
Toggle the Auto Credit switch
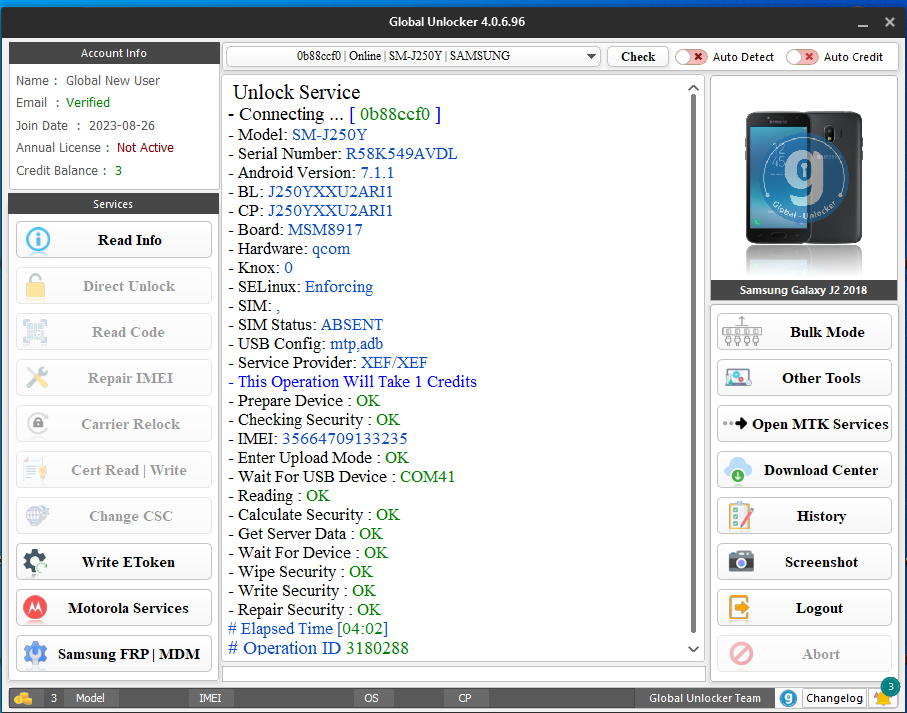click(802, 57)
